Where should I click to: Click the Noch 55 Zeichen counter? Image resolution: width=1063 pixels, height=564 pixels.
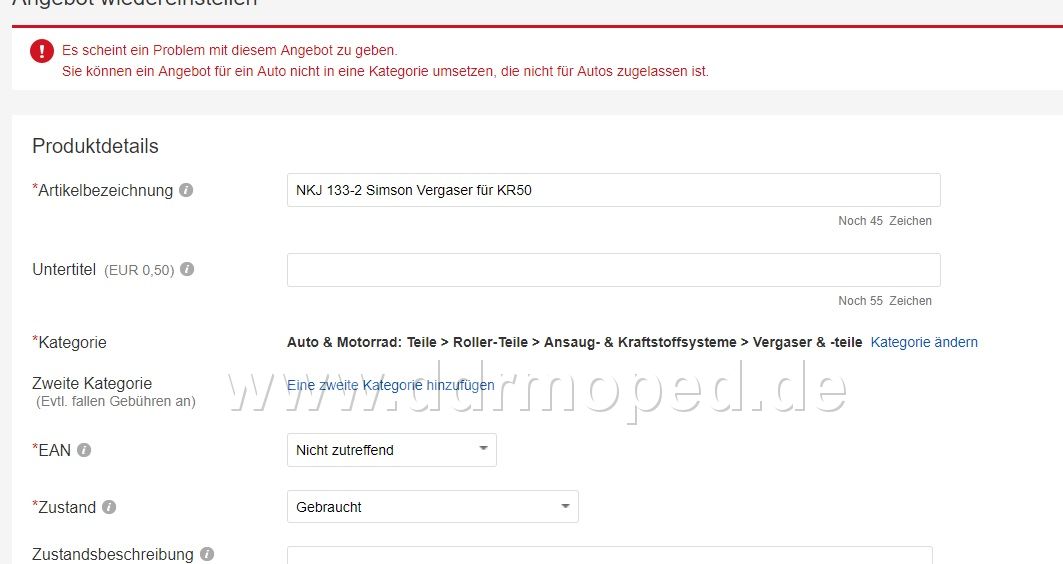[884, 301]
